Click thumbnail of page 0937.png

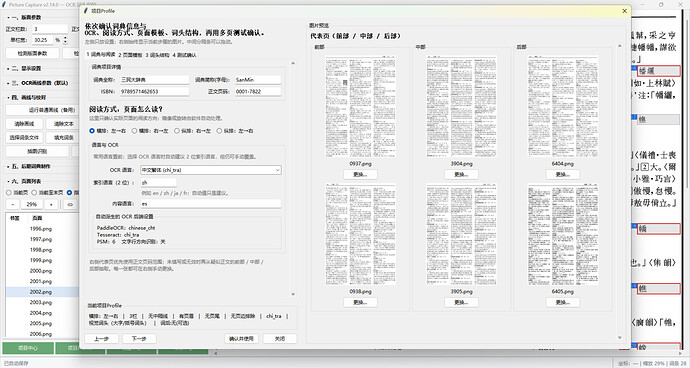(x=360, y=107)
